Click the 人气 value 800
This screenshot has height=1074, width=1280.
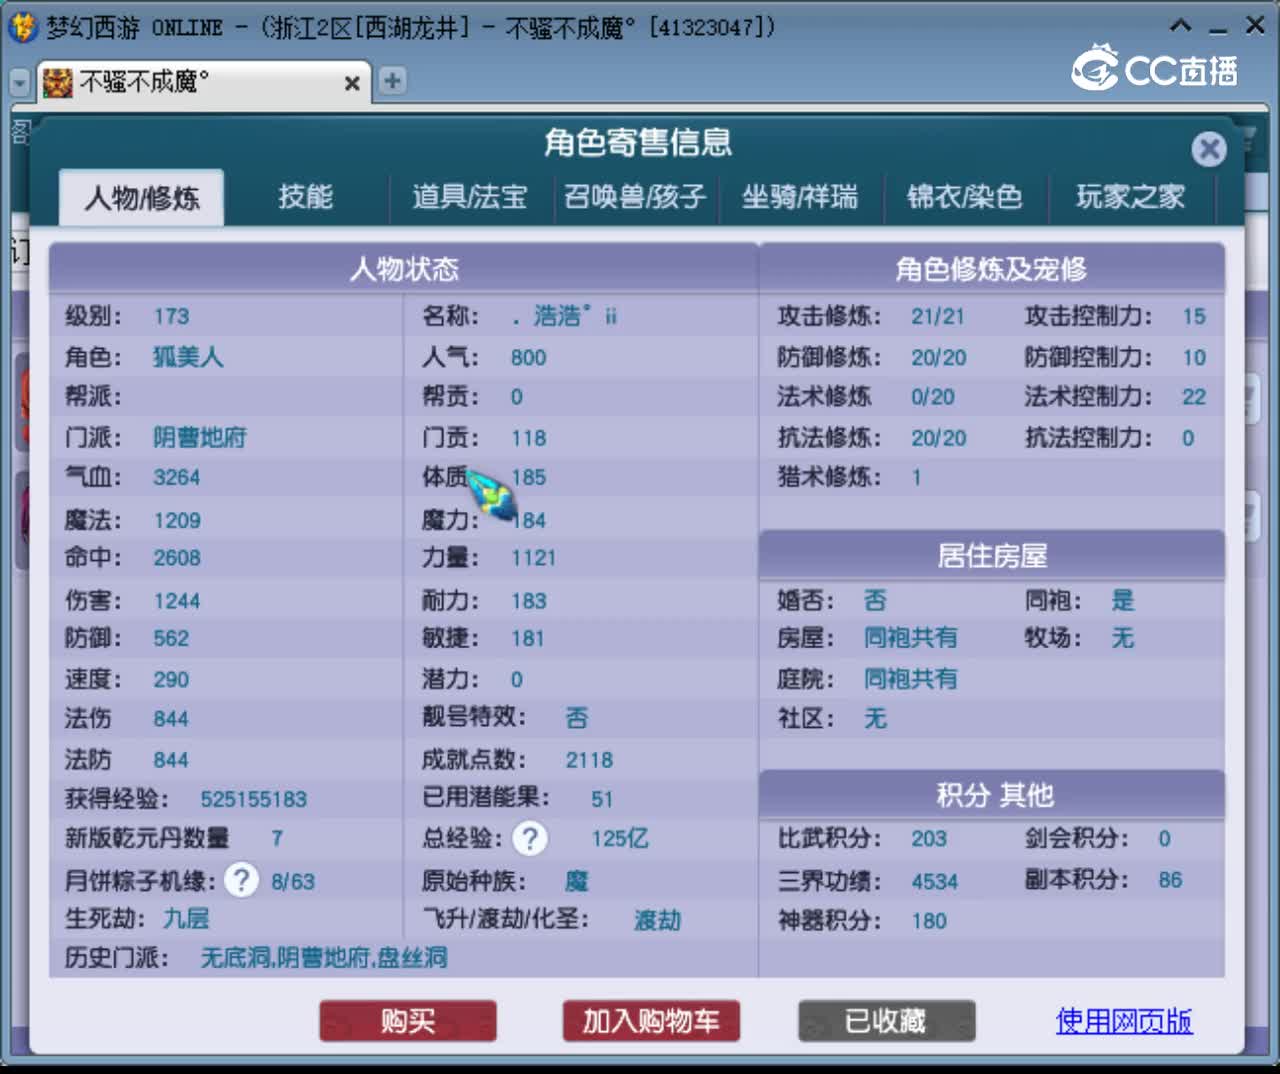pos(528,357)
